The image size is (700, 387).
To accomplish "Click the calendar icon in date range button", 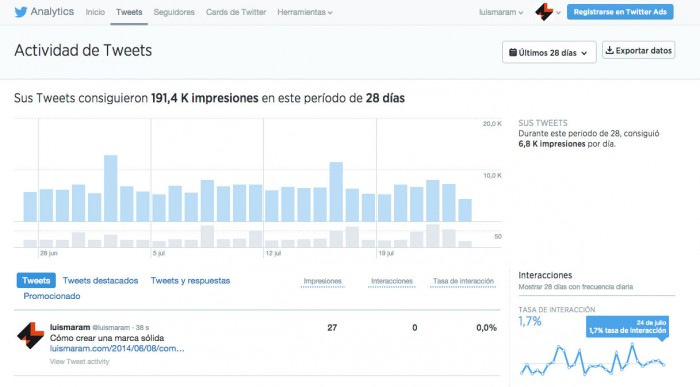I will (513, 53).
